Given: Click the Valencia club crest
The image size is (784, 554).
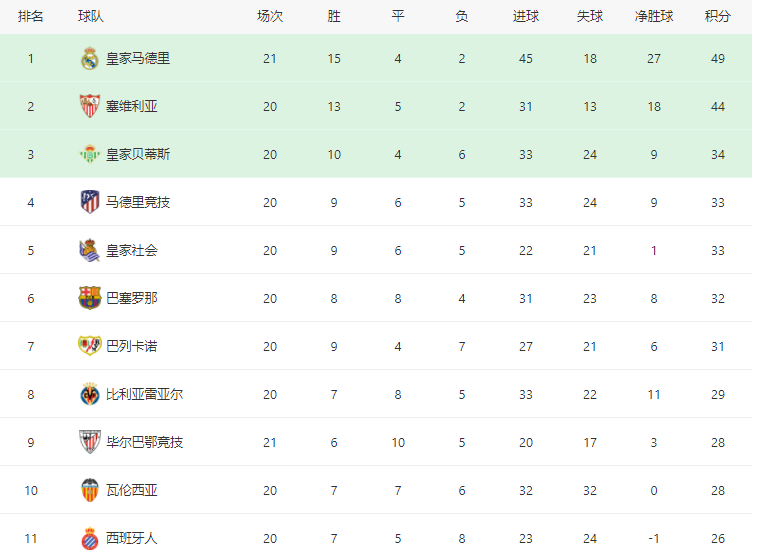Looking at the screenshot, I should [90, 490].
